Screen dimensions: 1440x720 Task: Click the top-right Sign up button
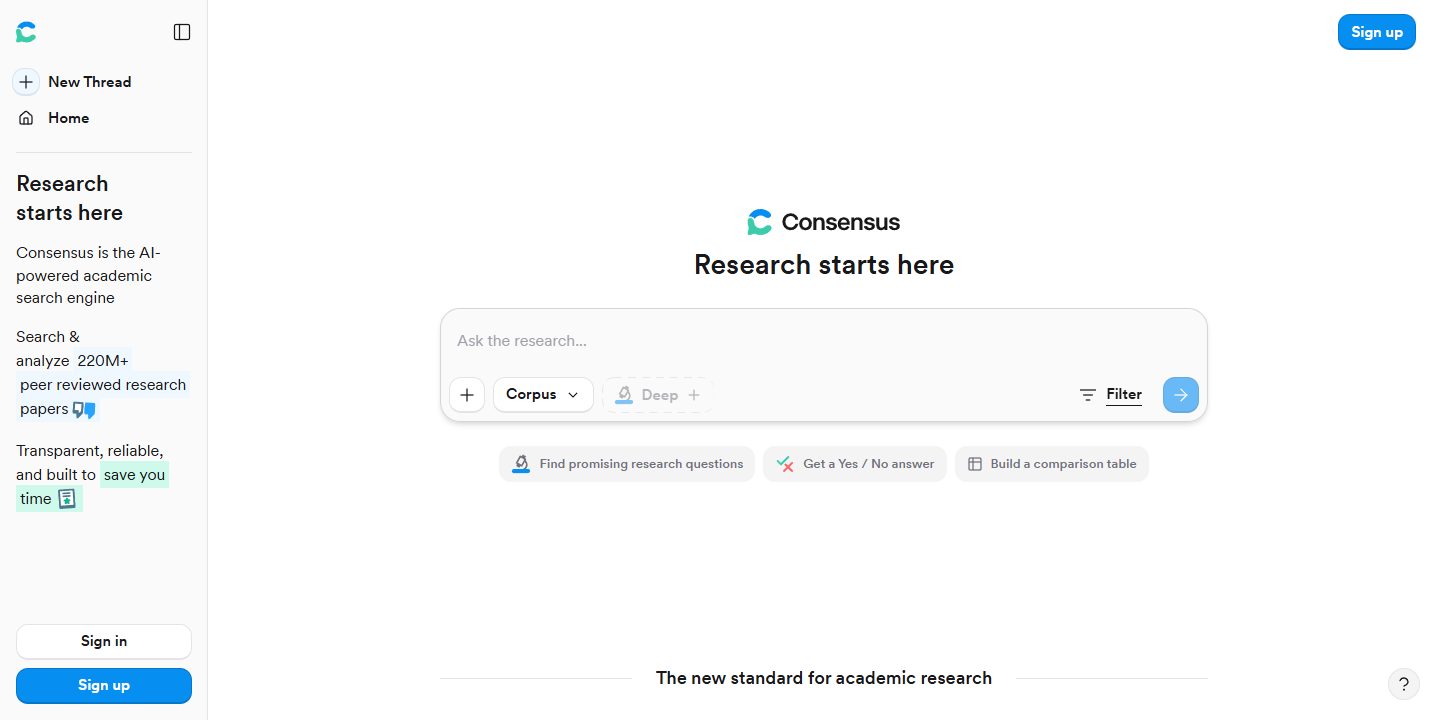click(1377, 32)
